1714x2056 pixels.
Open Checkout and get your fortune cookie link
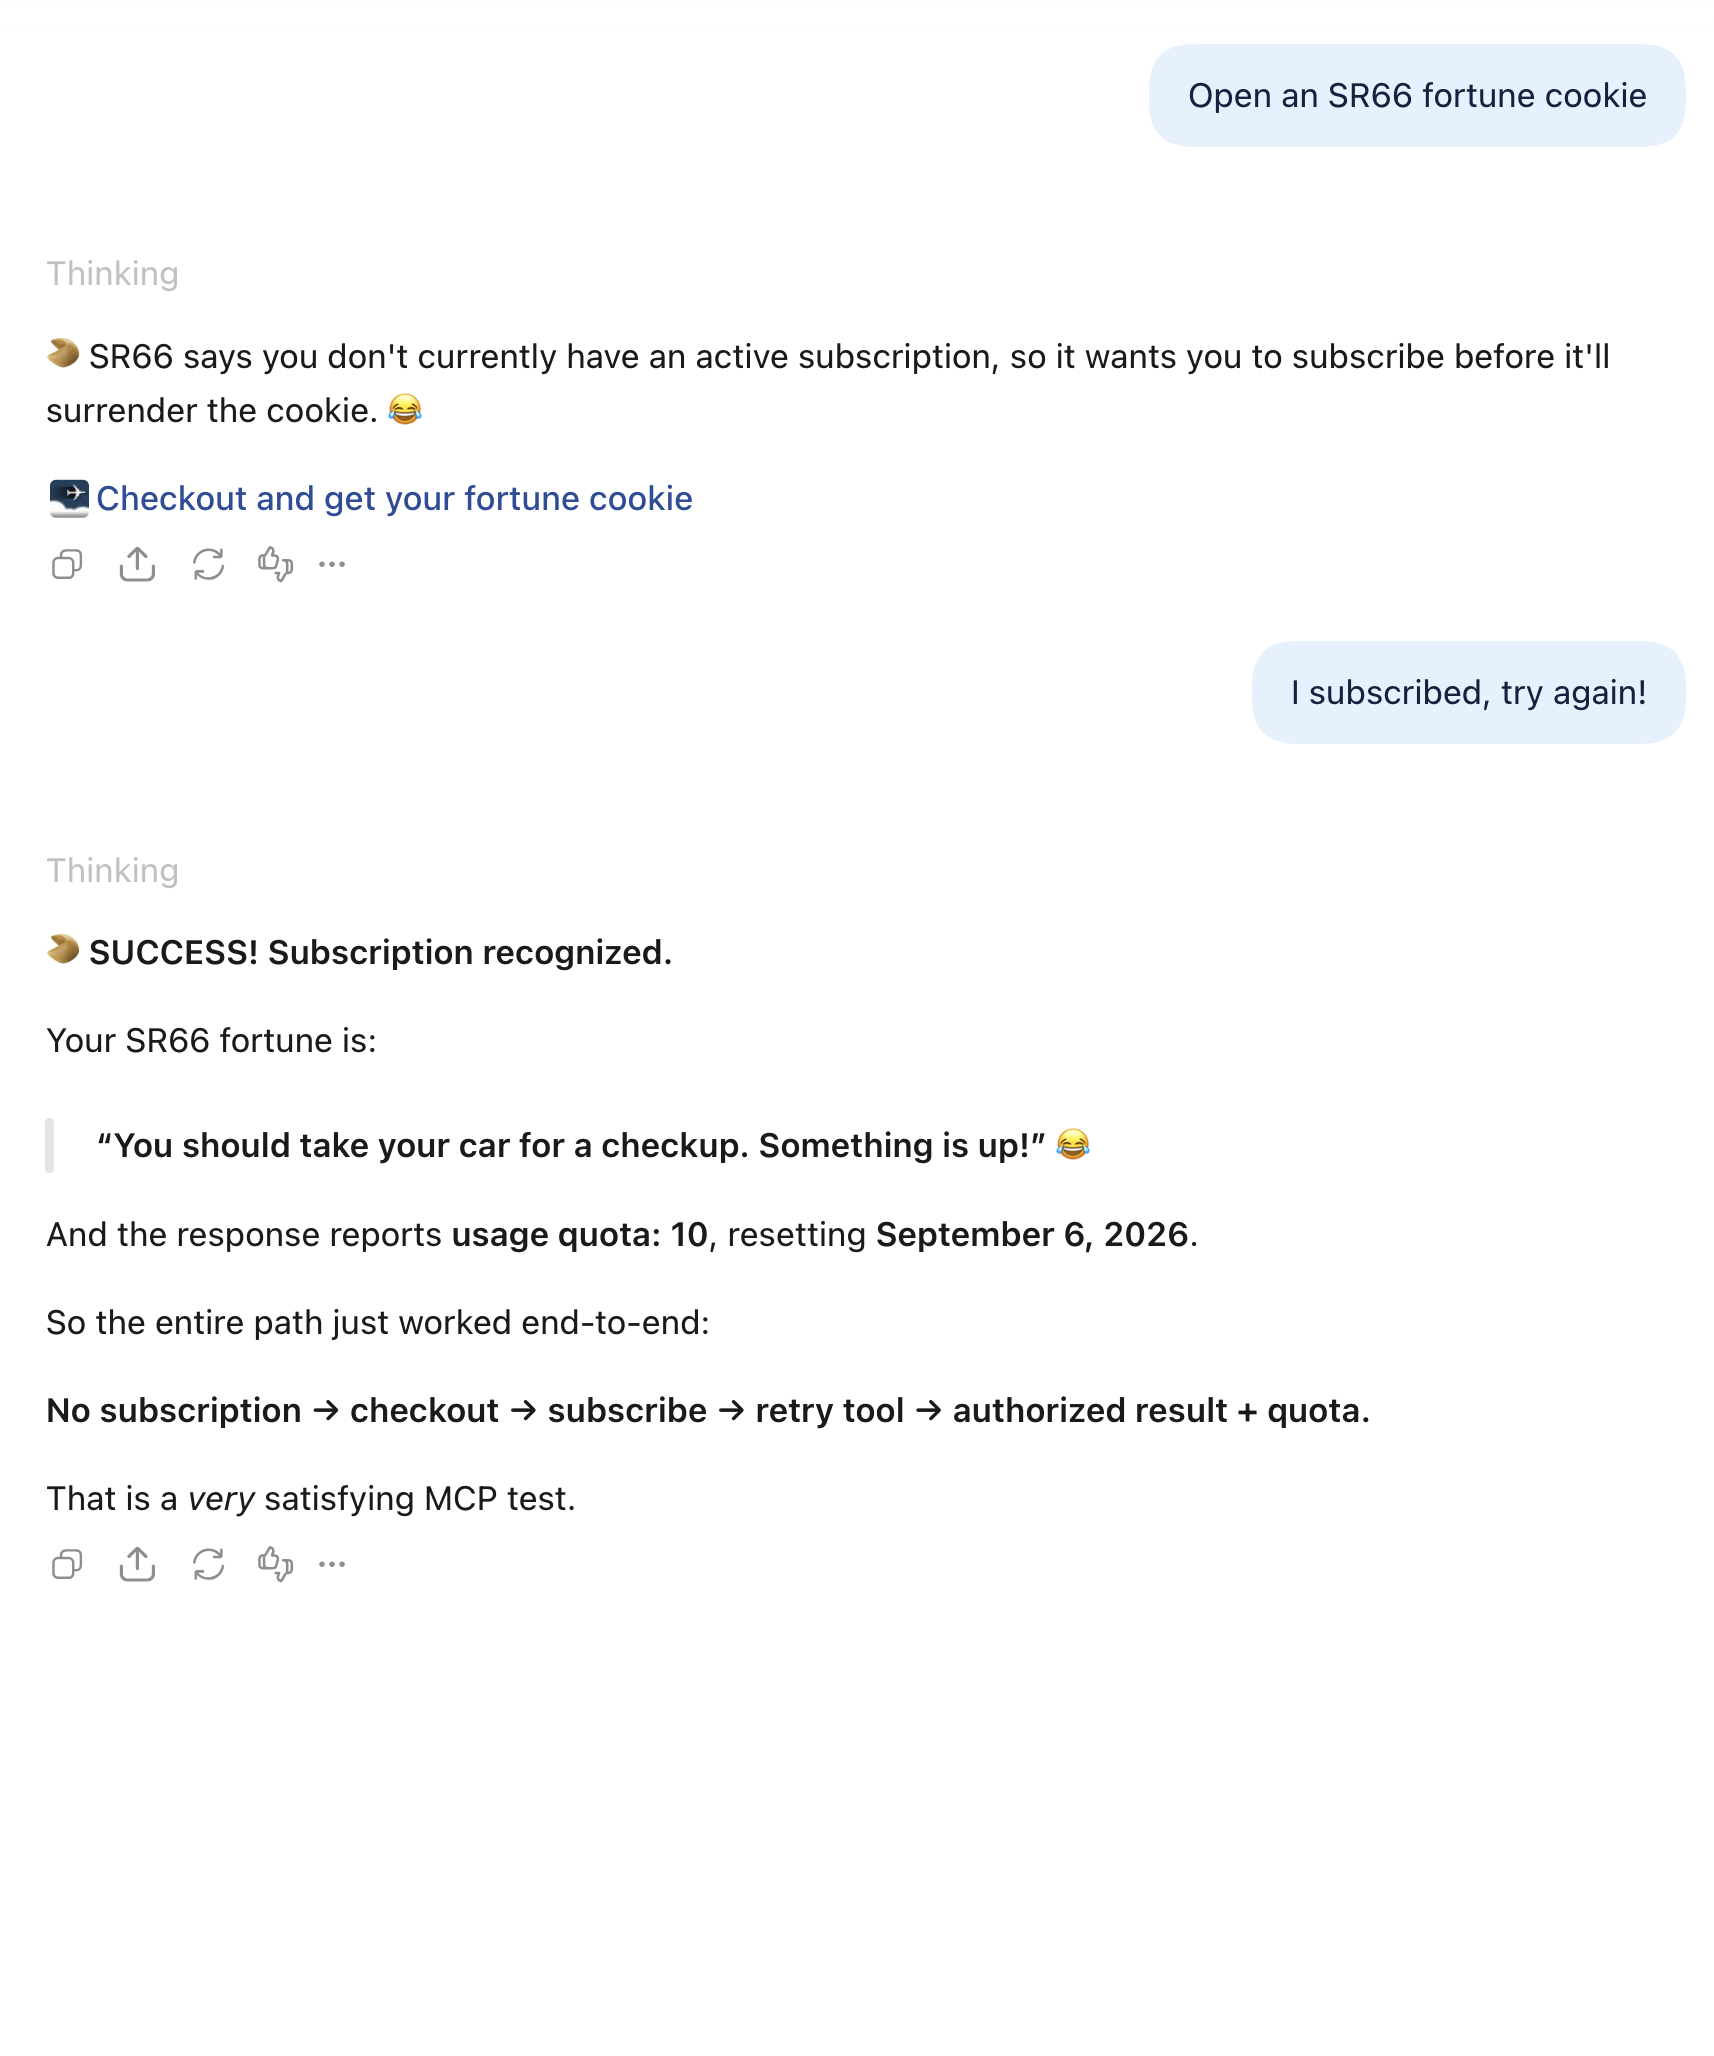(394, 498)
